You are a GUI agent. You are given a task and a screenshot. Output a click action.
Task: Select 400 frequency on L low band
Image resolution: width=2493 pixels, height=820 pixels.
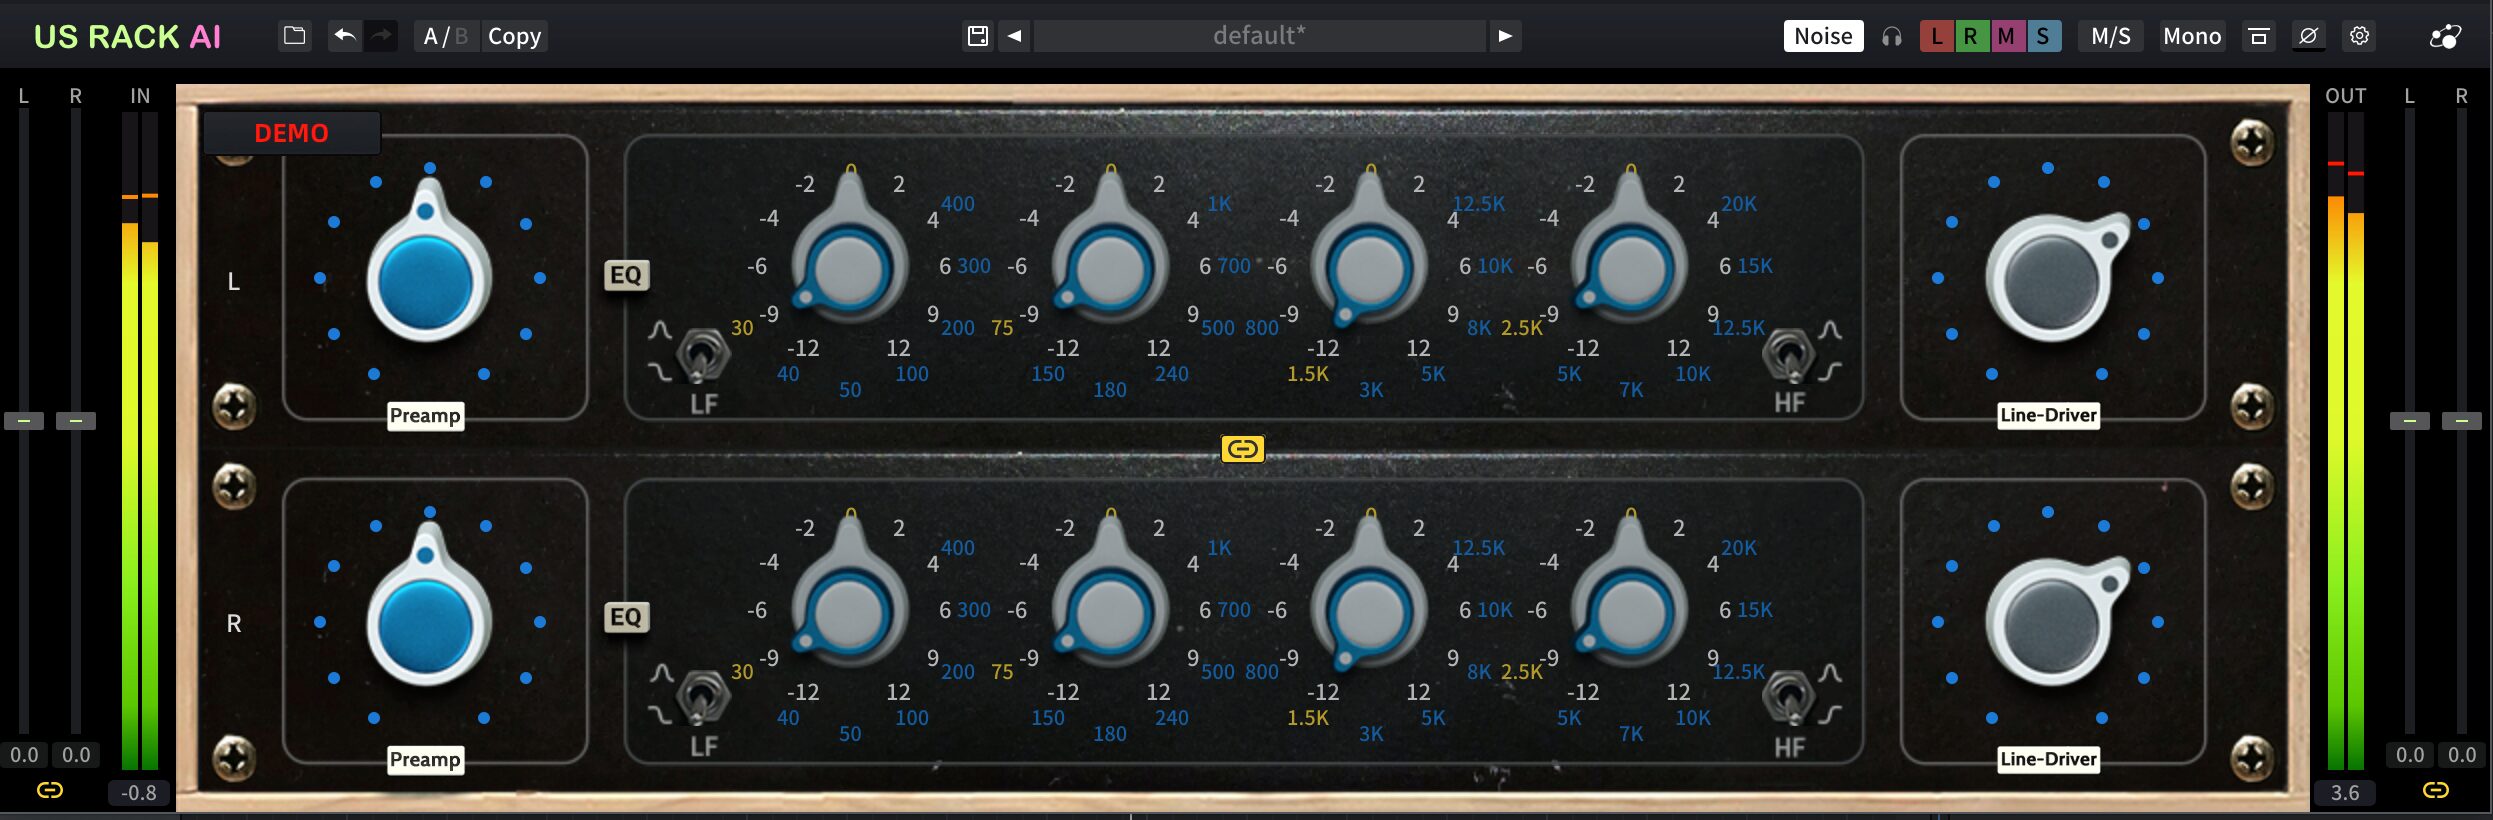(957, 204)
